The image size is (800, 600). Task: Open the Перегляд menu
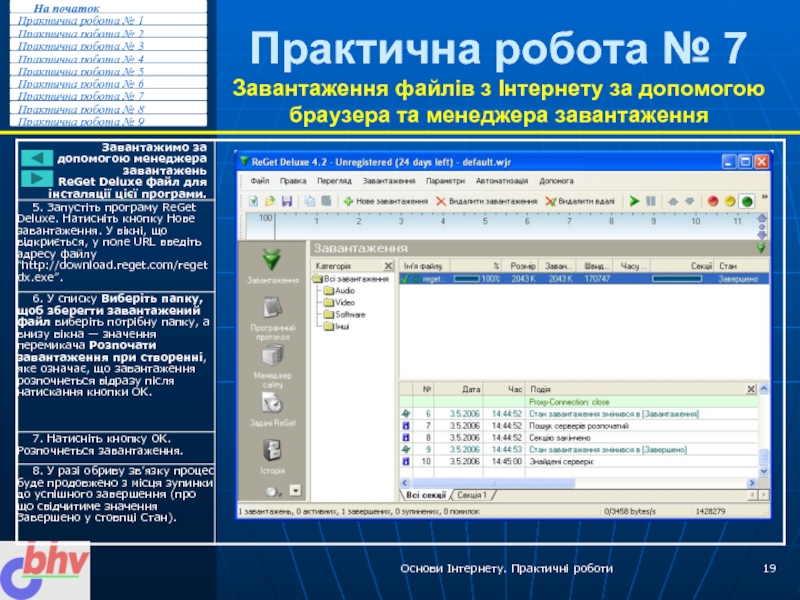(334, 181)
